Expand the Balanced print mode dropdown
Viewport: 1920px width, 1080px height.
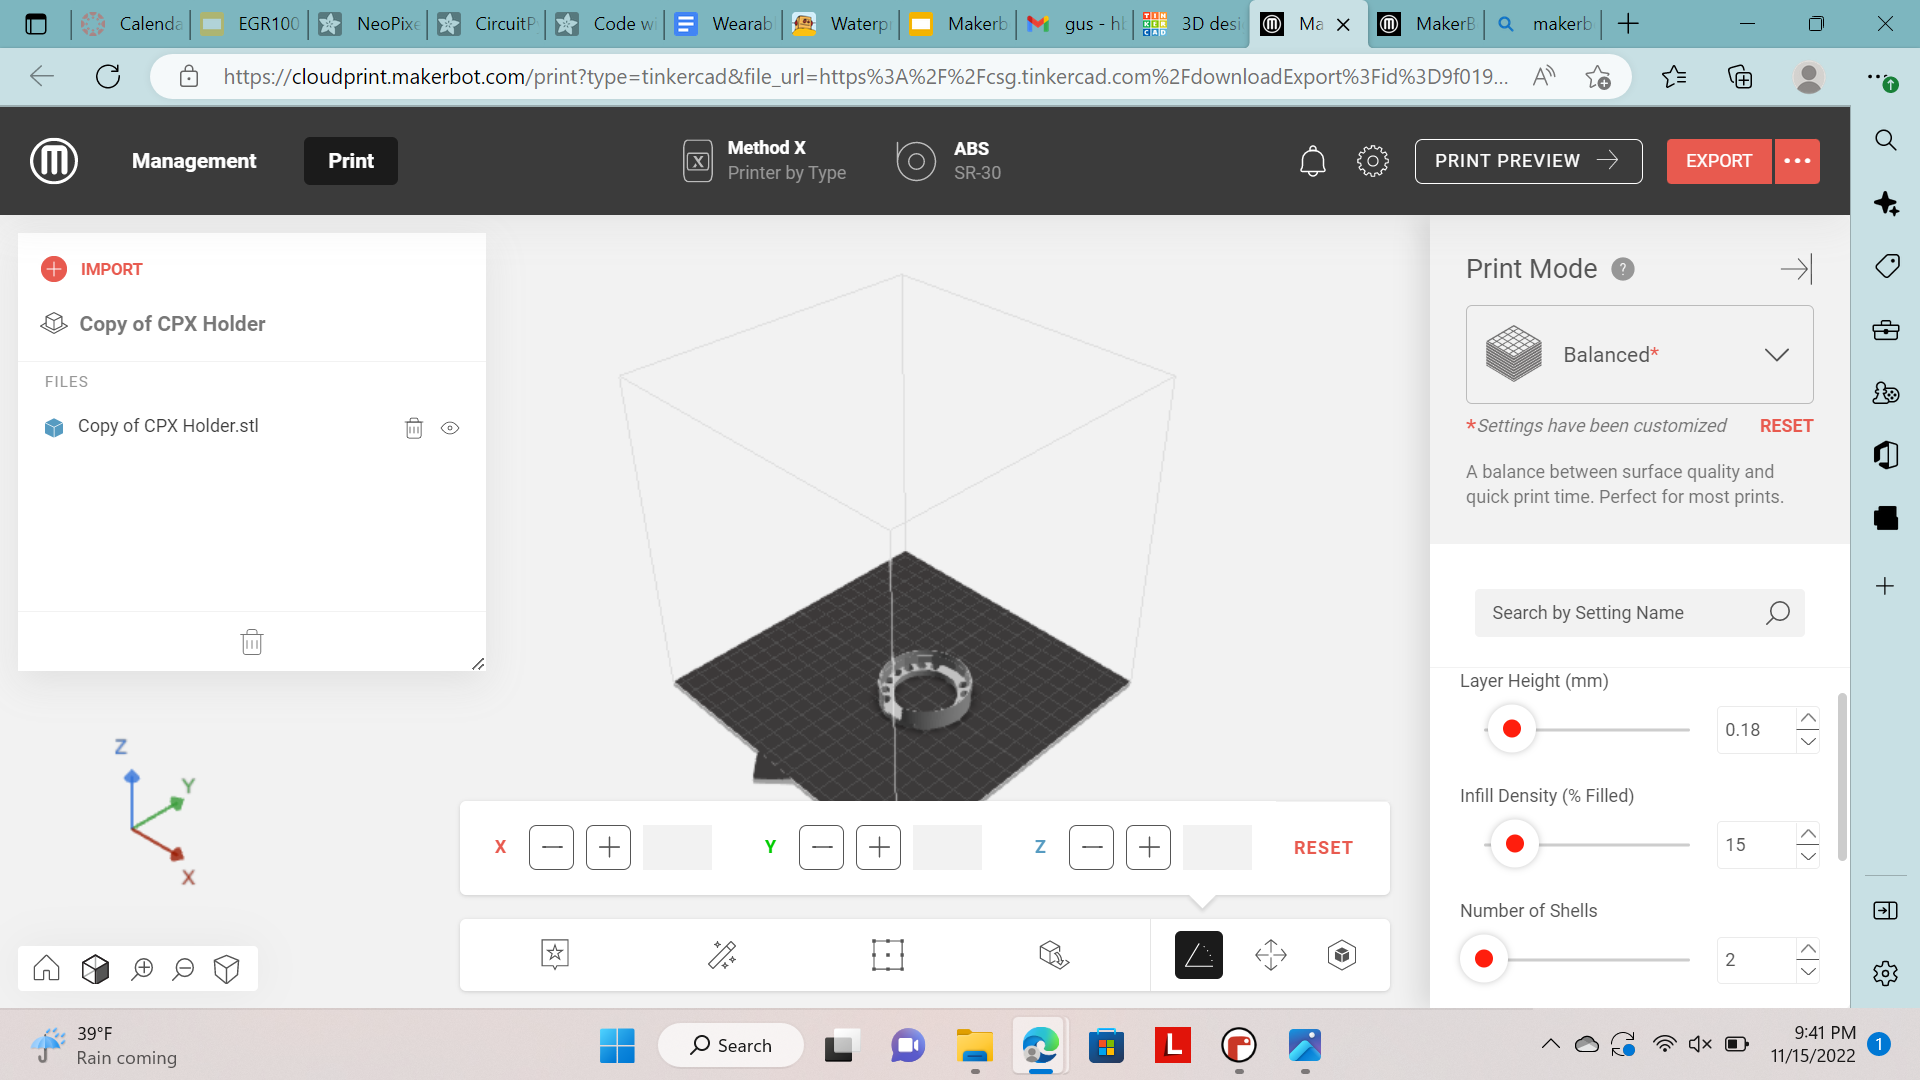pyautogui.click(x=1777, y=354)
